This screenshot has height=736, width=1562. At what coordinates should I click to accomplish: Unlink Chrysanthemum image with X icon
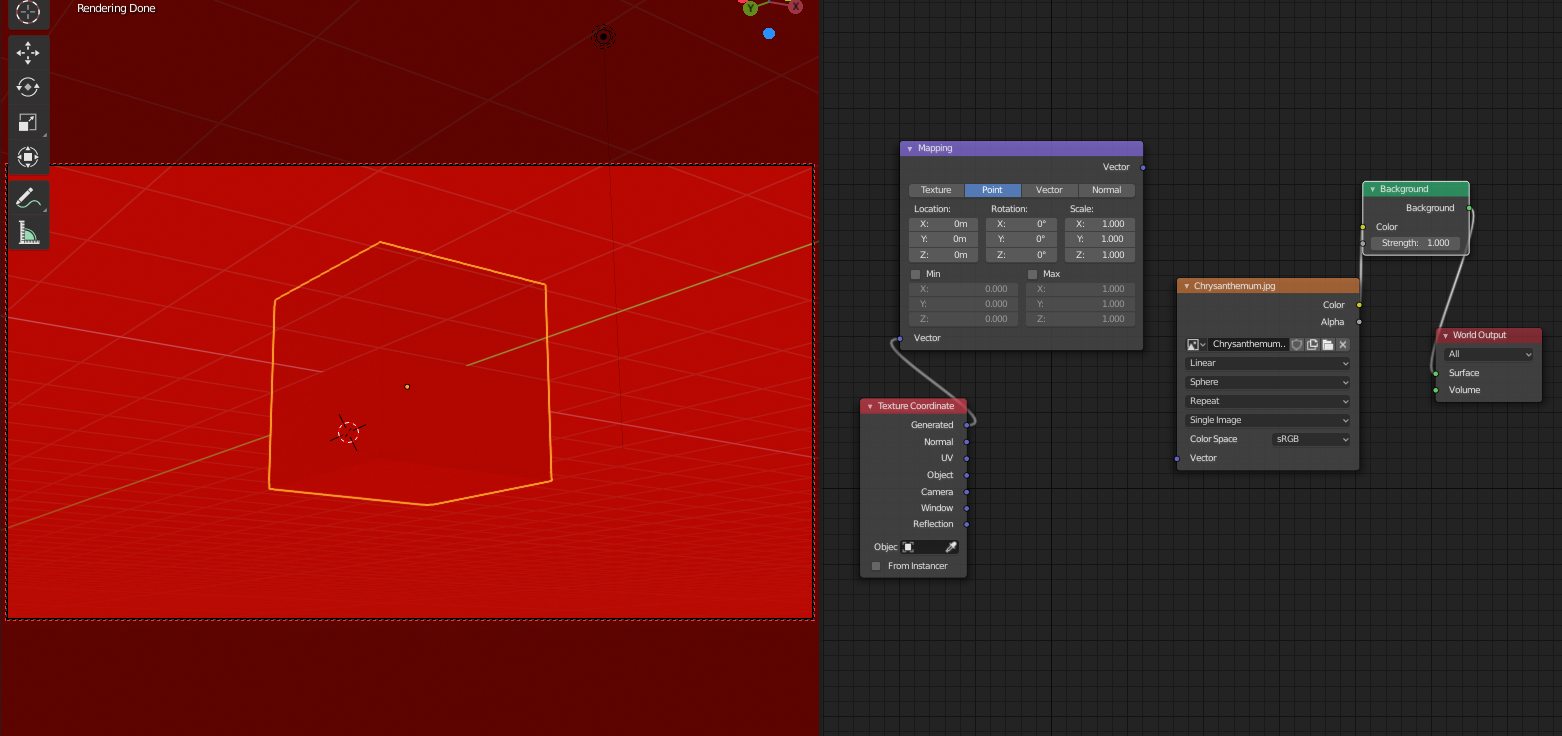(x=1343, y=344)
